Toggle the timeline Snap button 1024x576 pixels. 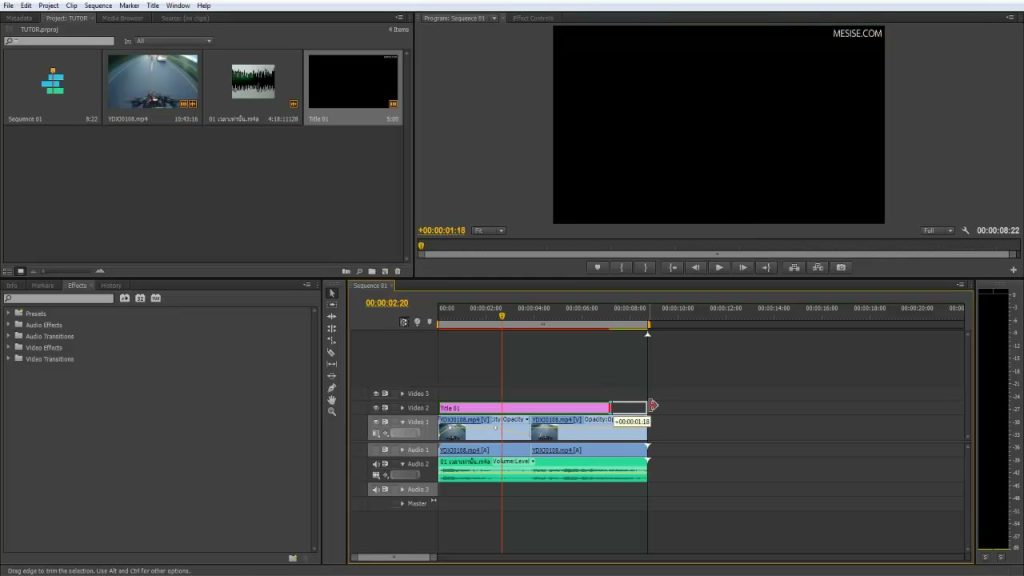tap(404, 322)
